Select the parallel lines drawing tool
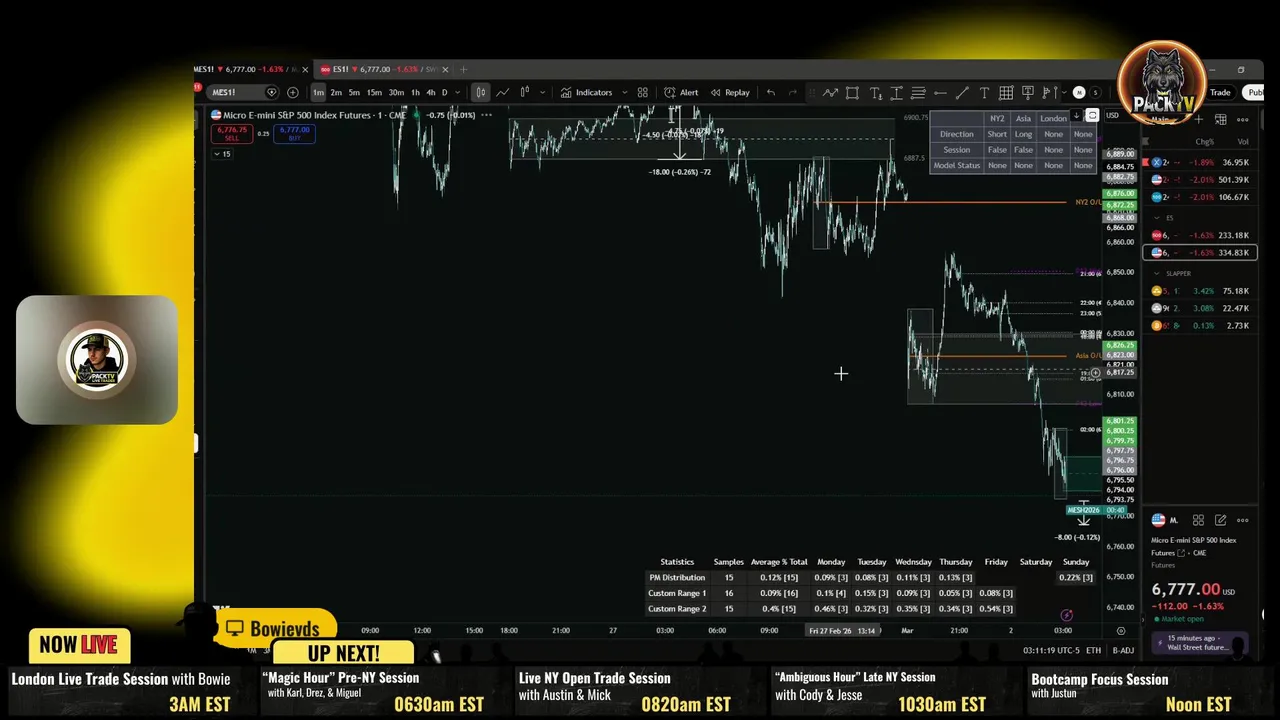 918,92
